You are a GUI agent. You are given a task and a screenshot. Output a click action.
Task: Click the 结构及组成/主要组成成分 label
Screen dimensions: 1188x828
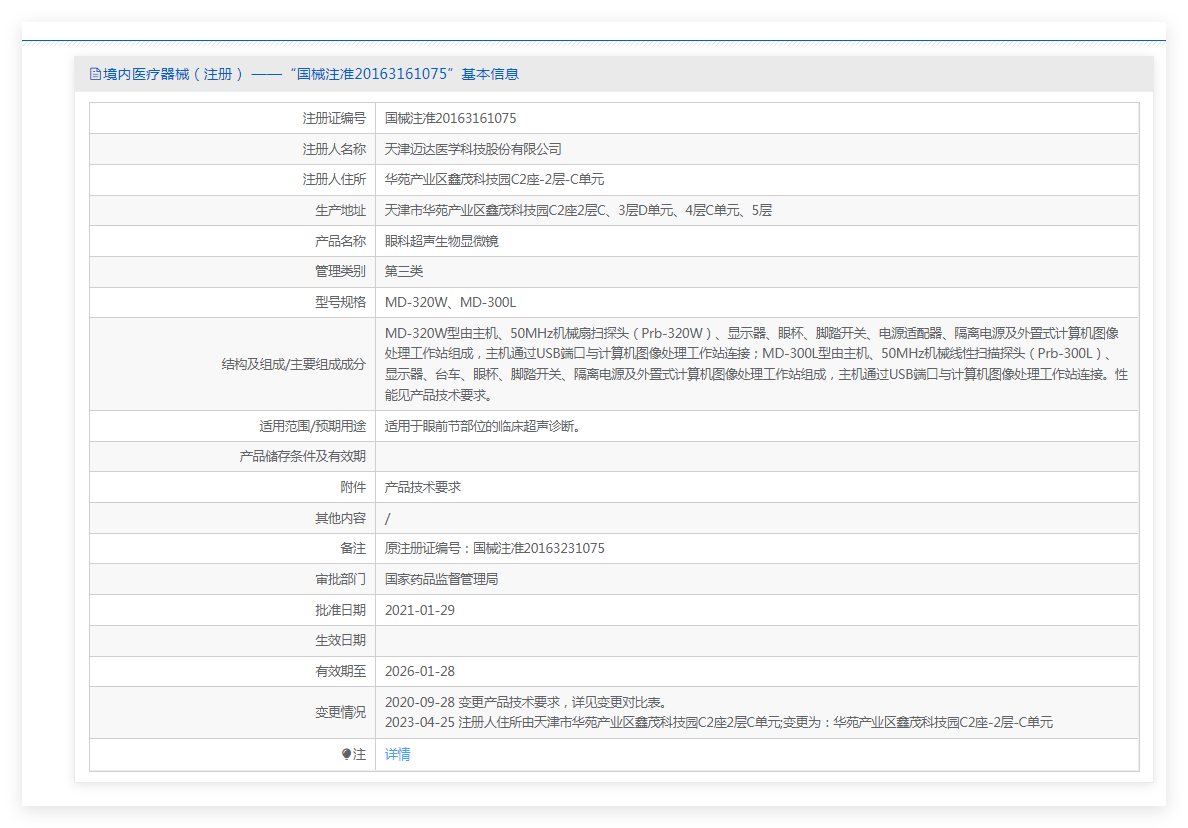point(293,364)
